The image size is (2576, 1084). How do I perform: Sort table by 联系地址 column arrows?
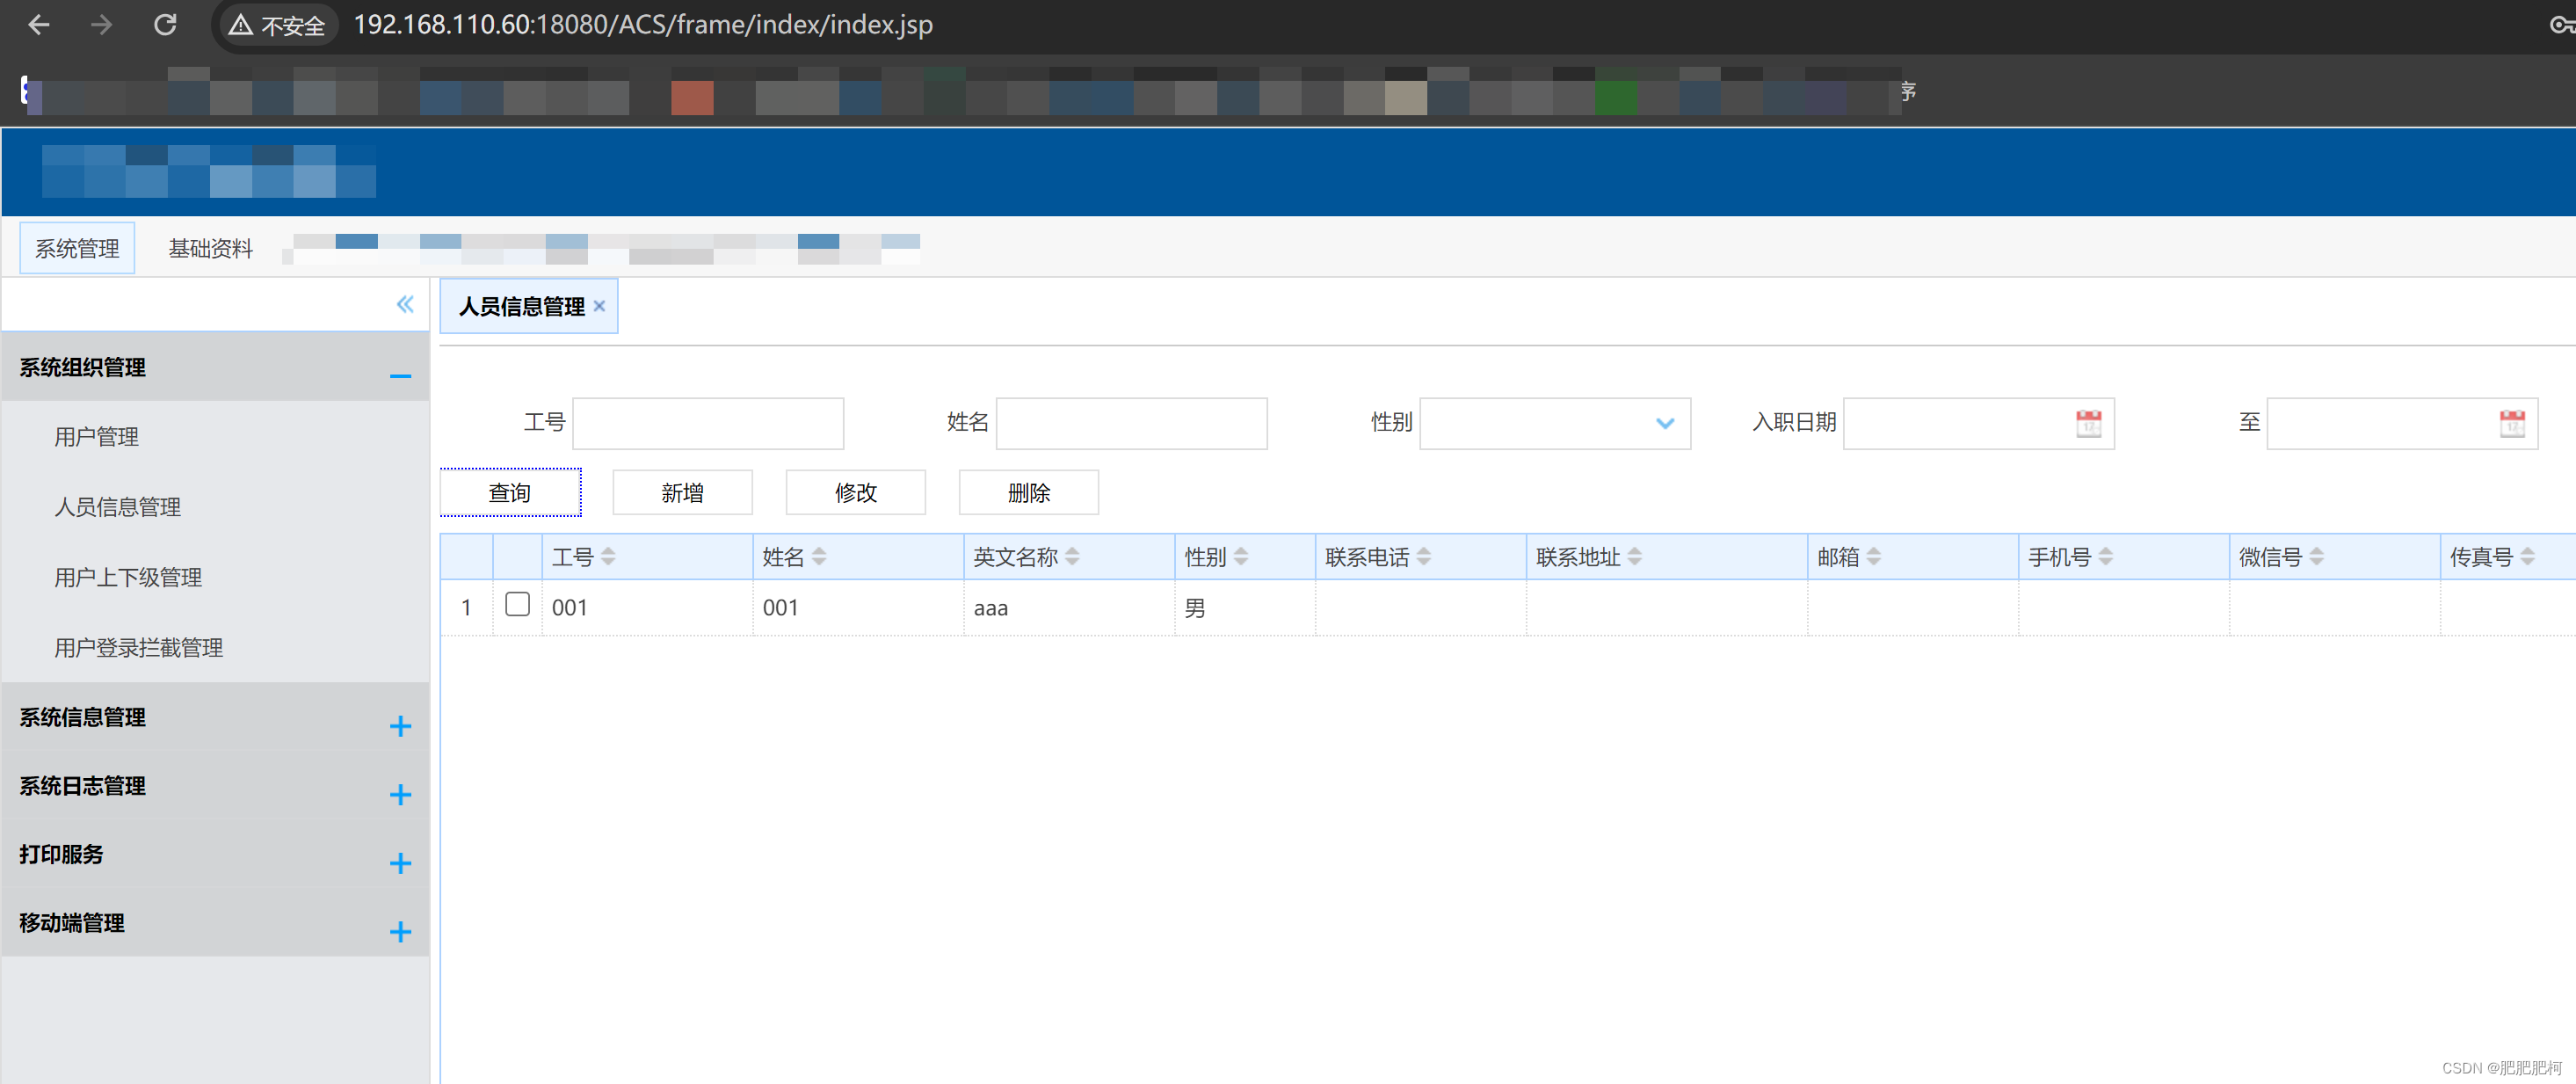click(1635, 557)
